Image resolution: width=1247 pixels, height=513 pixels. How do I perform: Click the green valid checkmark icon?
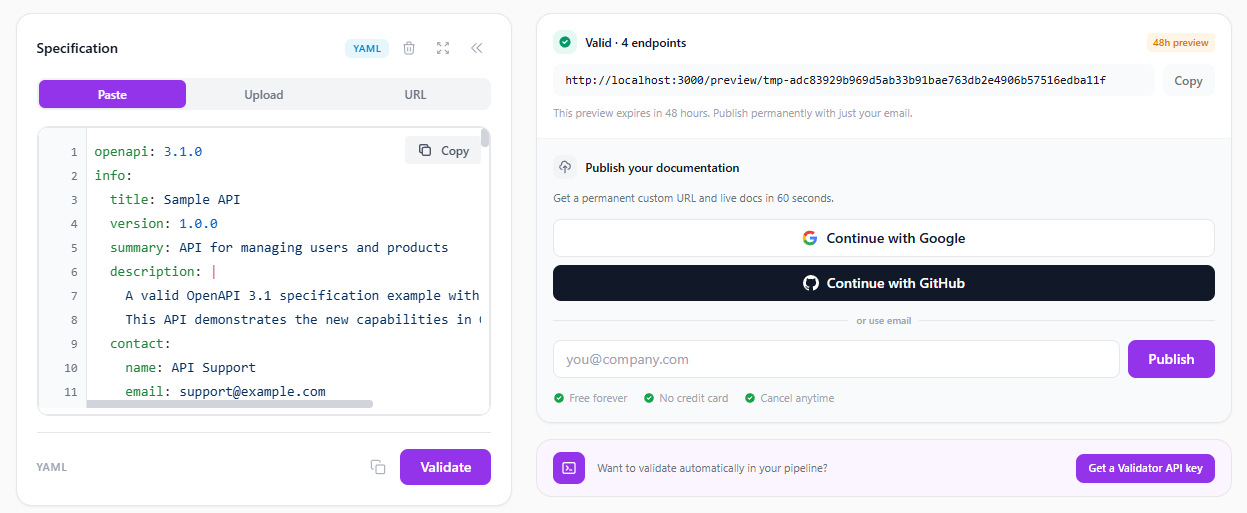pyautogui.click(x=565, y=42)
